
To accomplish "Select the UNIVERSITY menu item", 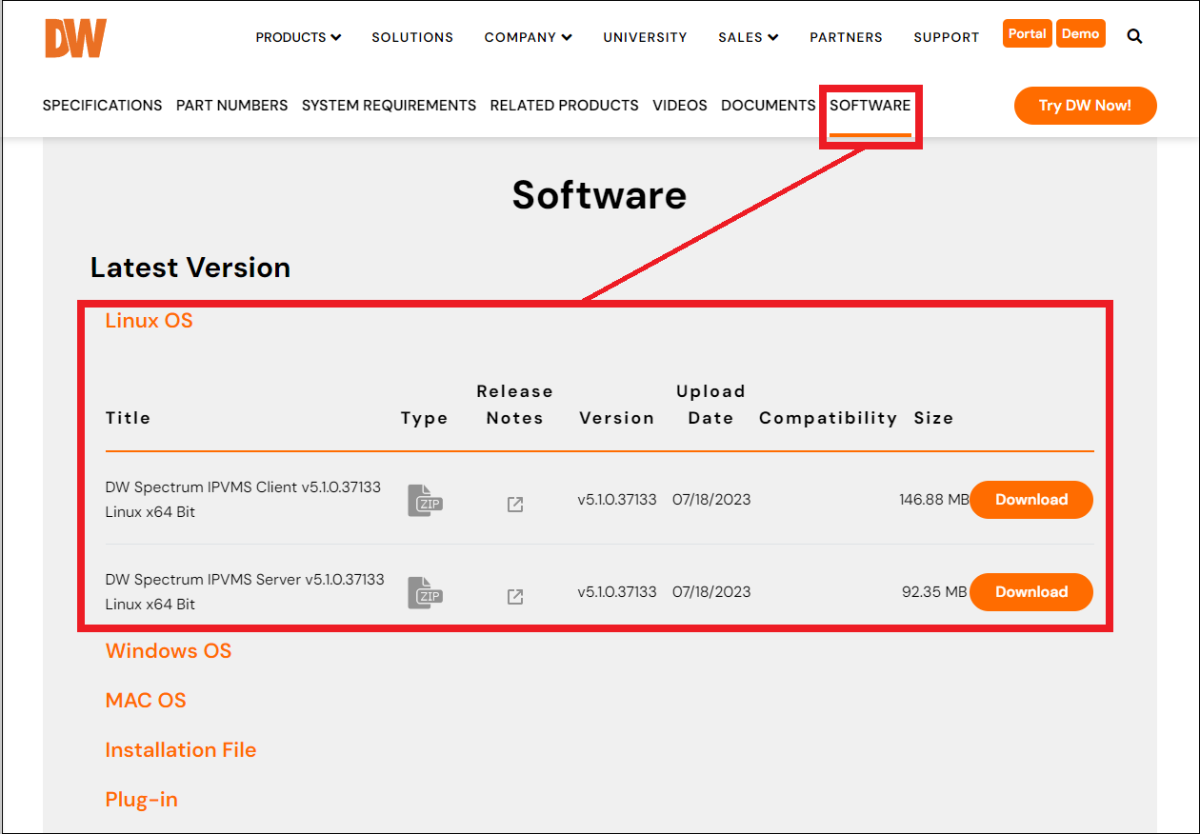I will pos(645,37).
